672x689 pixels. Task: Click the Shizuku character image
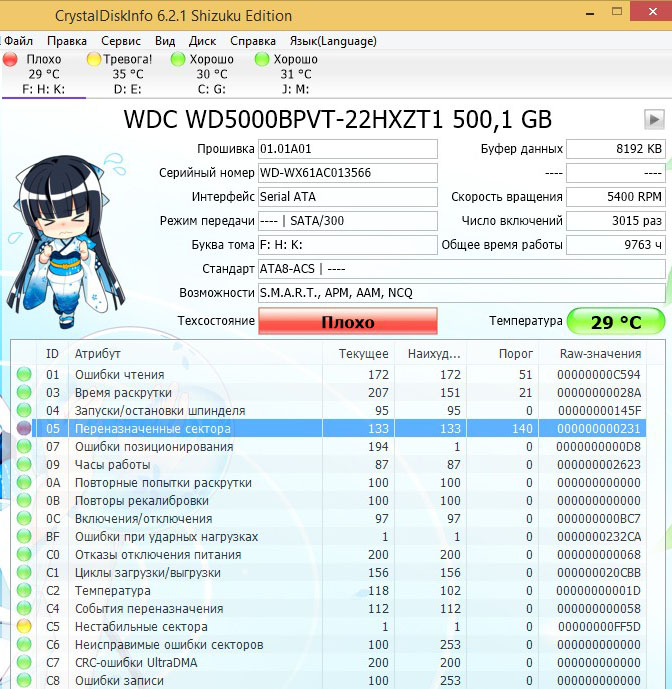(66, 242)
